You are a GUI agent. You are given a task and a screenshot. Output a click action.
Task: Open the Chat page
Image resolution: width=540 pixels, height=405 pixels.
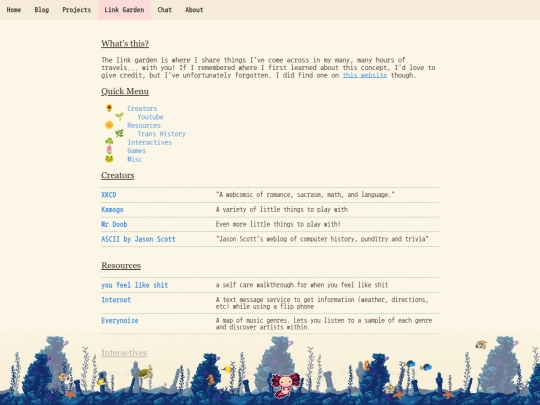pyautogui.click(x=165, y=10)
